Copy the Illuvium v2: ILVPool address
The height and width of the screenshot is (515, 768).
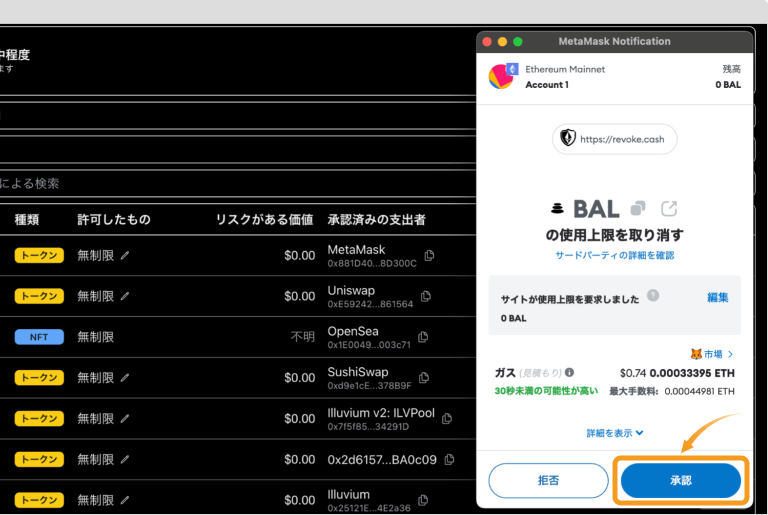coord(447,418)
